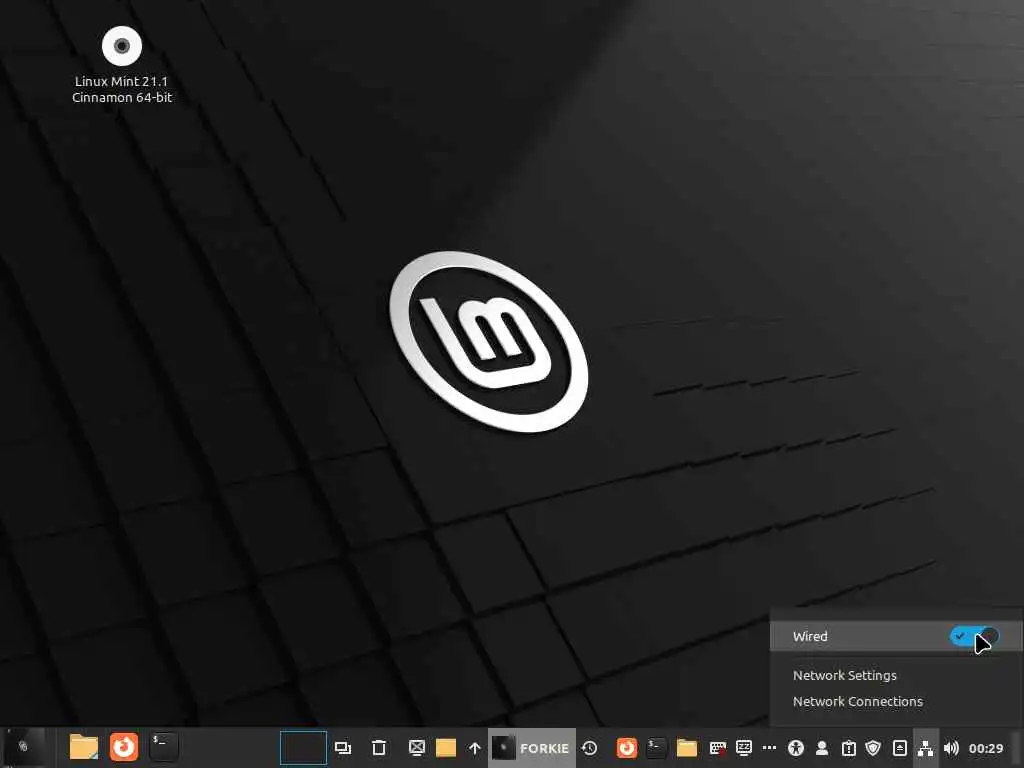Open the Linux Mint menu button
Image resolution: width=1024 pixels, height=768 pixels.
click(x=24, y=746)
